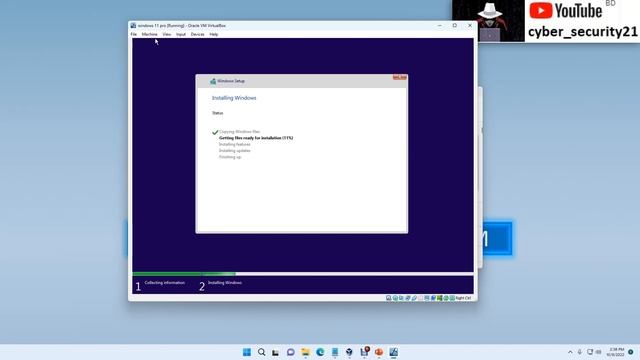Open the Machine menu

tap(149, 34)
